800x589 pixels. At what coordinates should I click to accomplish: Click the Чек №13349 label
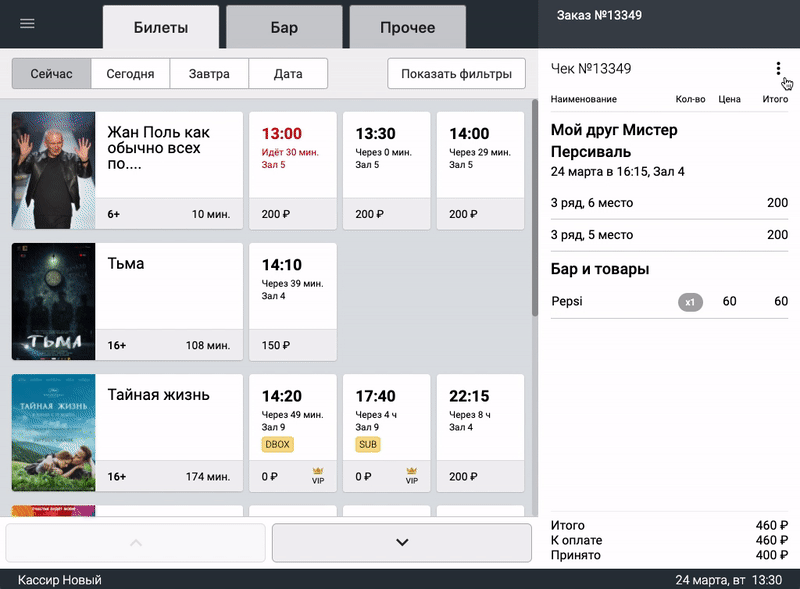(x=591, y=68)
